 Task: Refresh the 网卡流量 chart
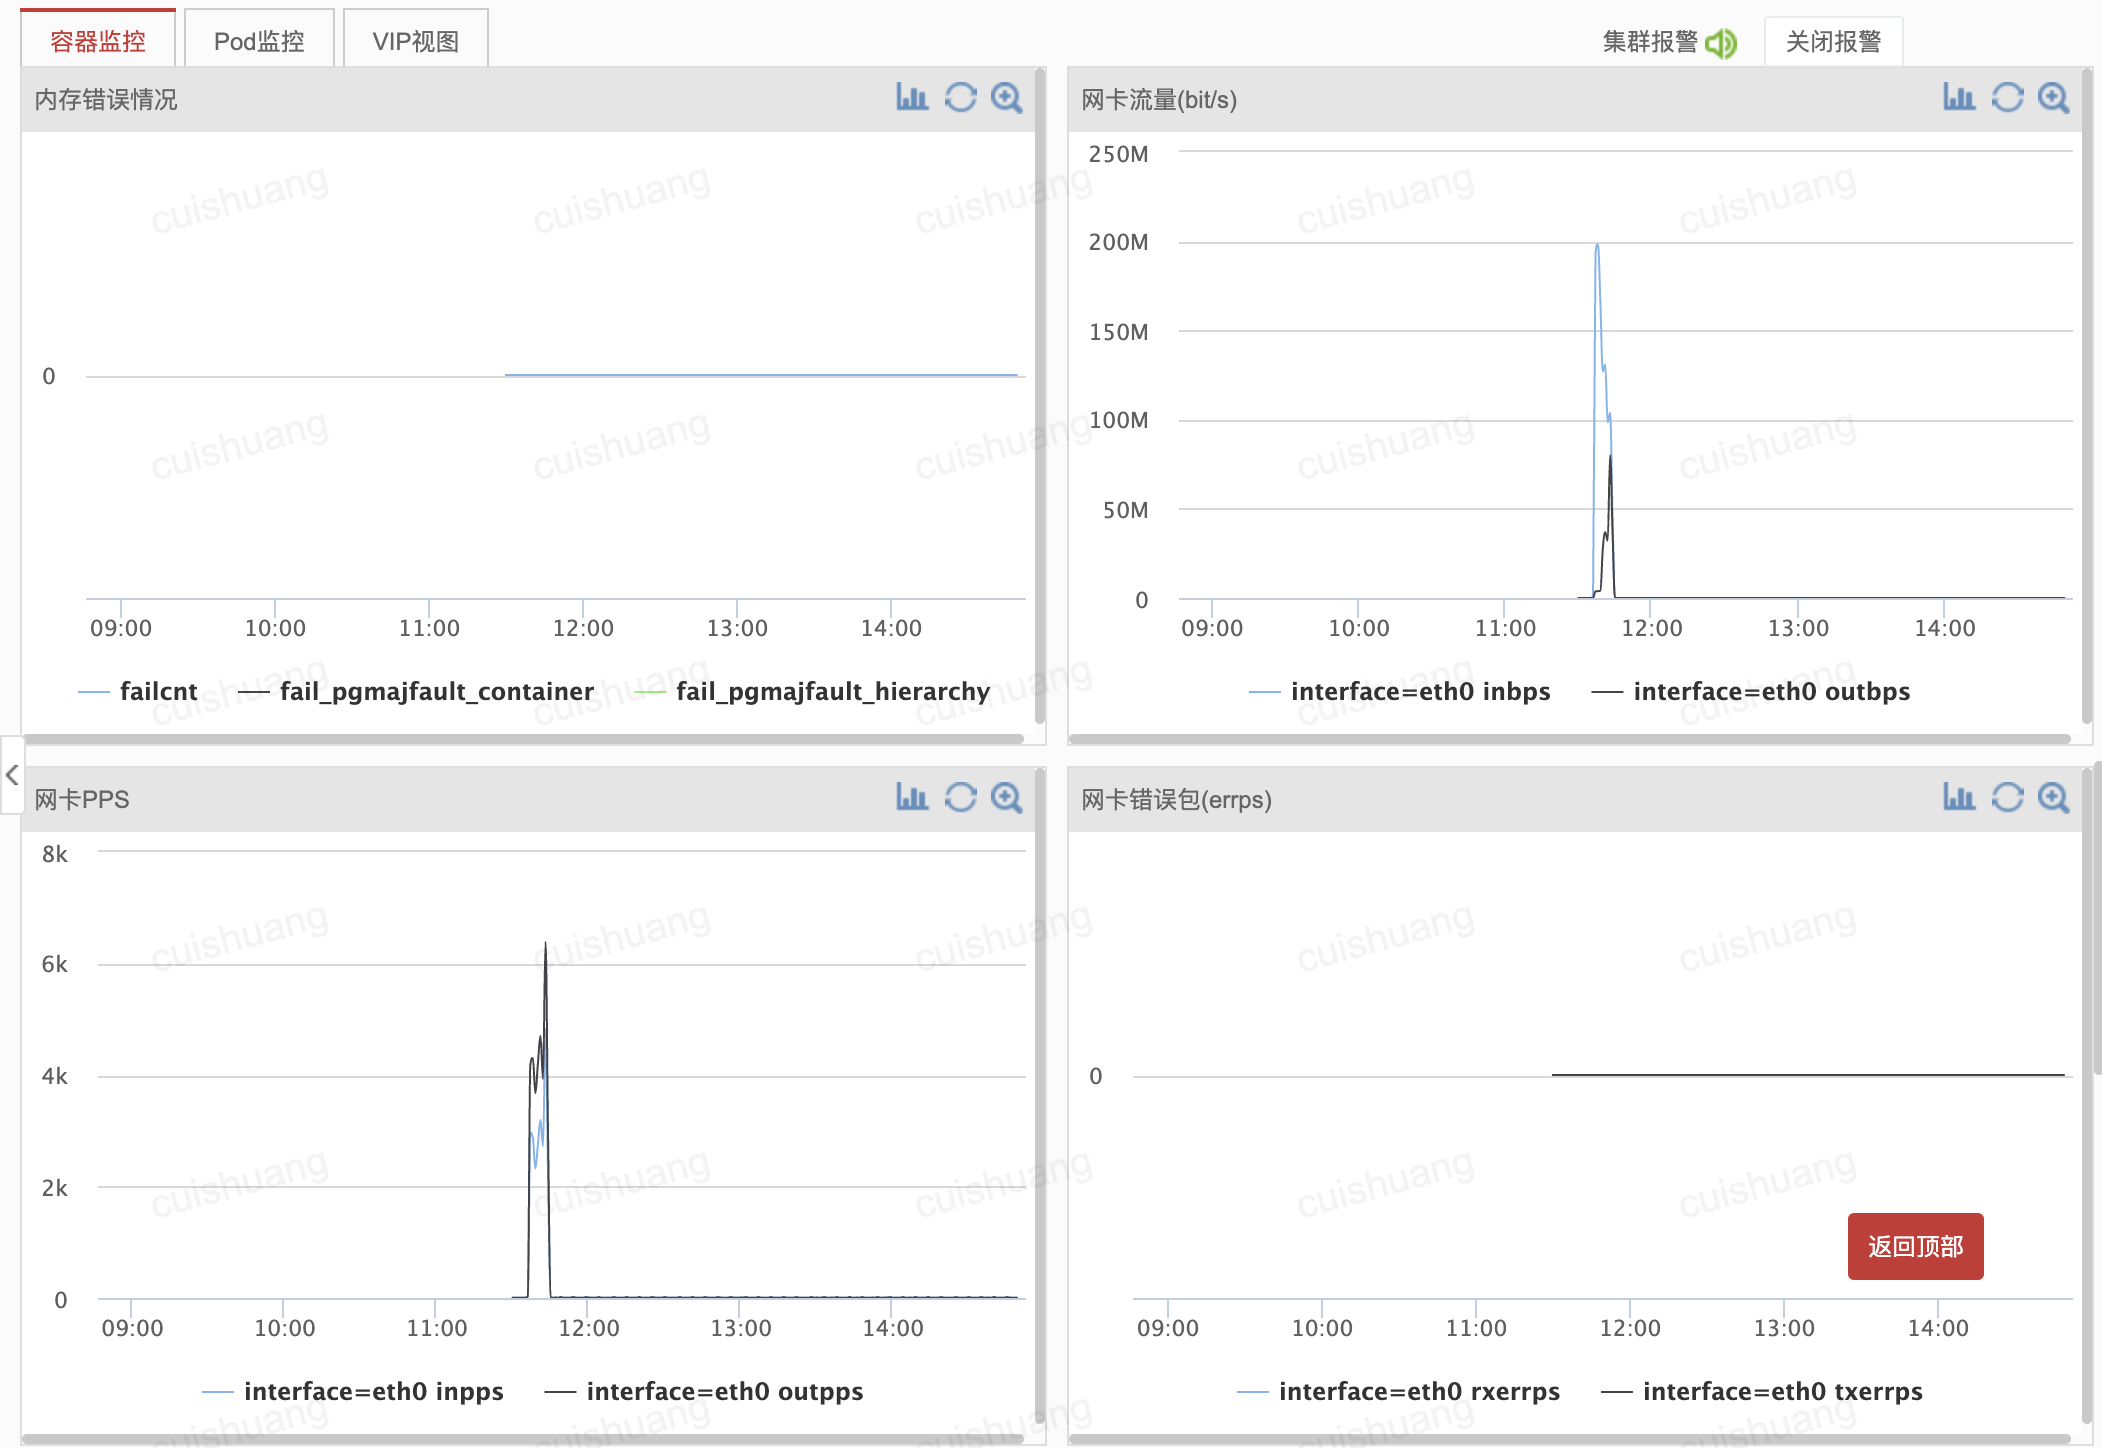click(2007, 98)
